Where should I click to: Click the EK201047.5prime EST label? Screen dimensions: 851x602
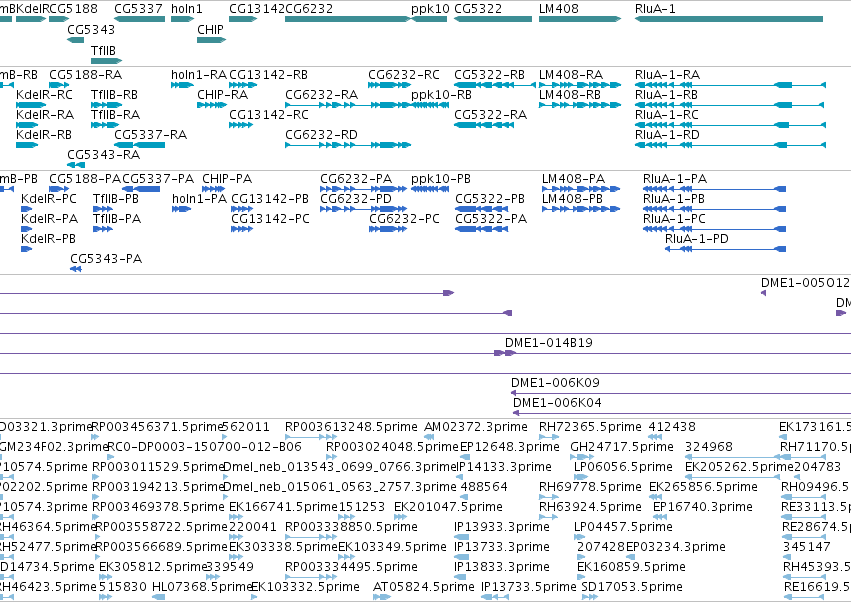point(448,507)
